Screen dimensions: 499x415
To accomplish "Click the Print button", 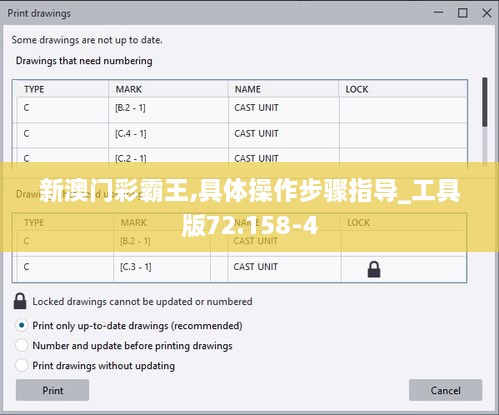I will tap(52, 390).
